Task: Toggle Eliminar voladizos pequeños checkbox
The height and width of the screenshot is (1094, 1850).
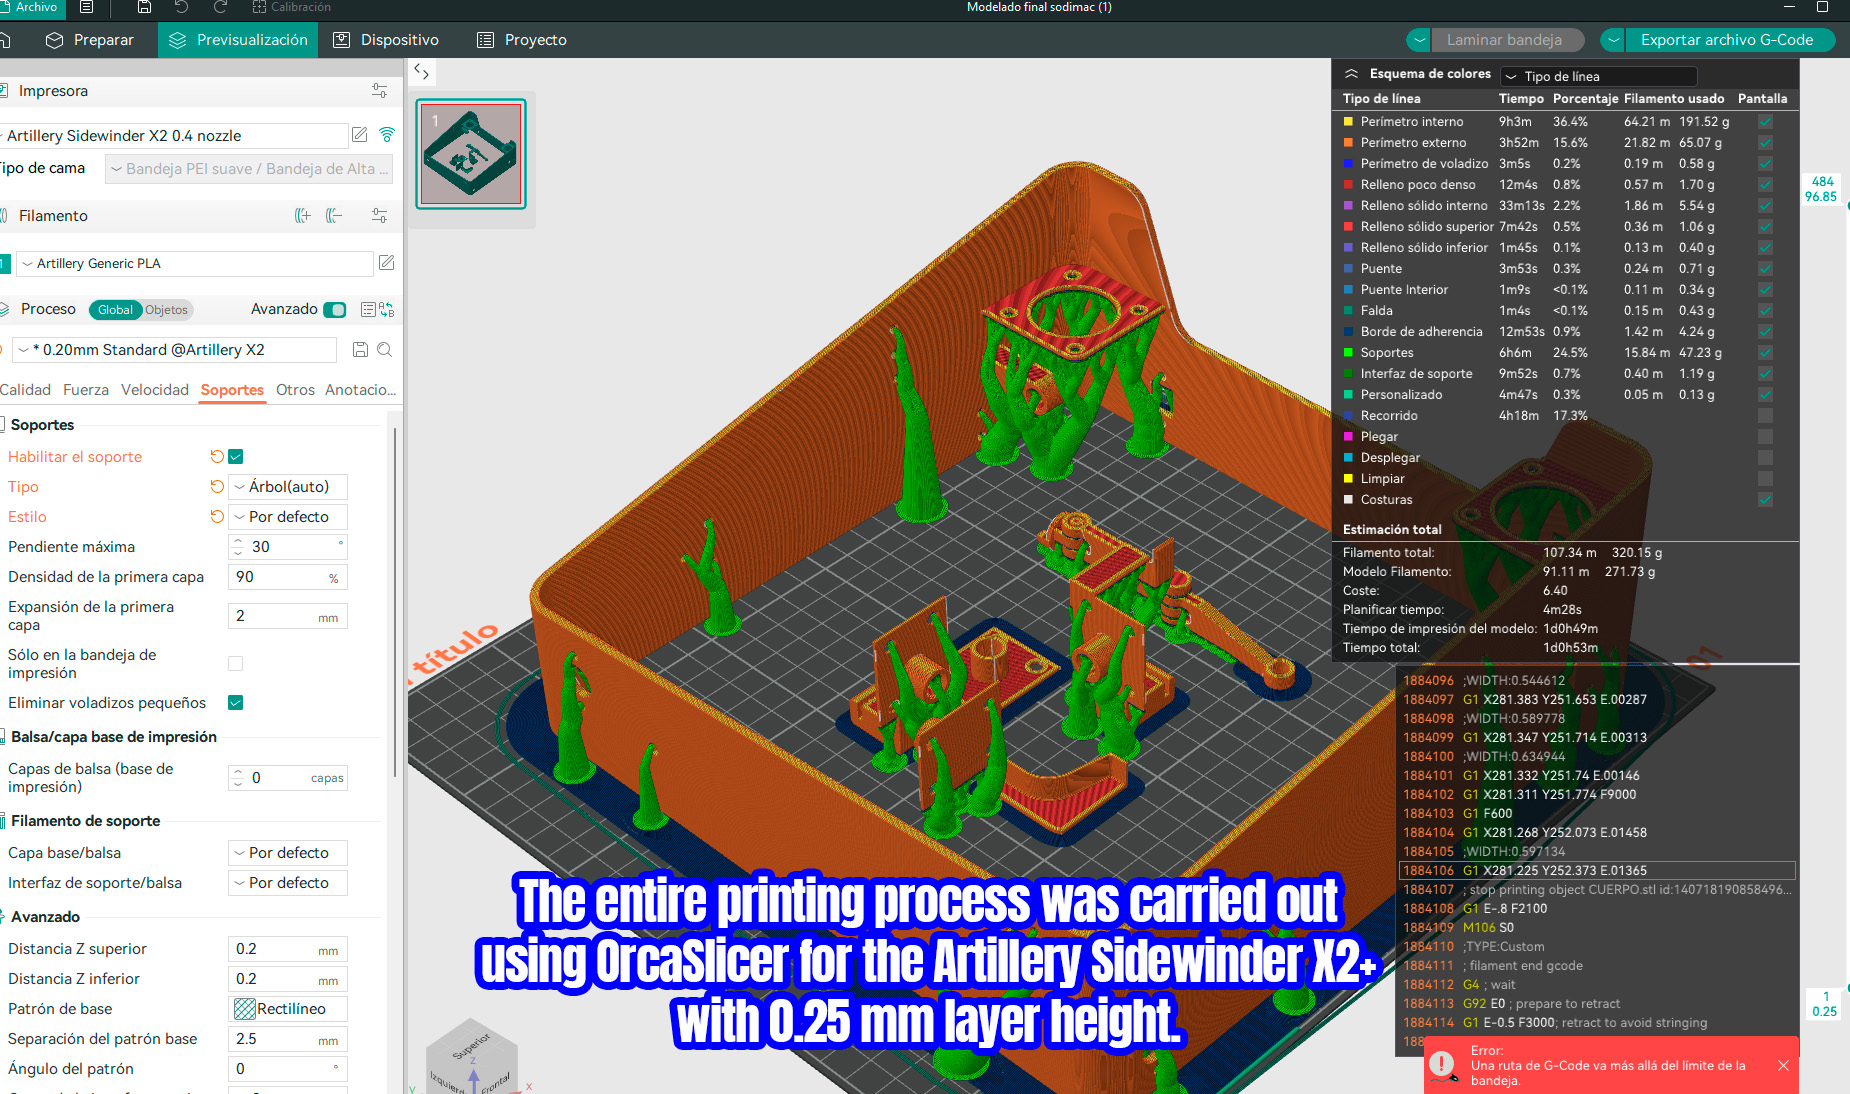Action: click(236, 703)
